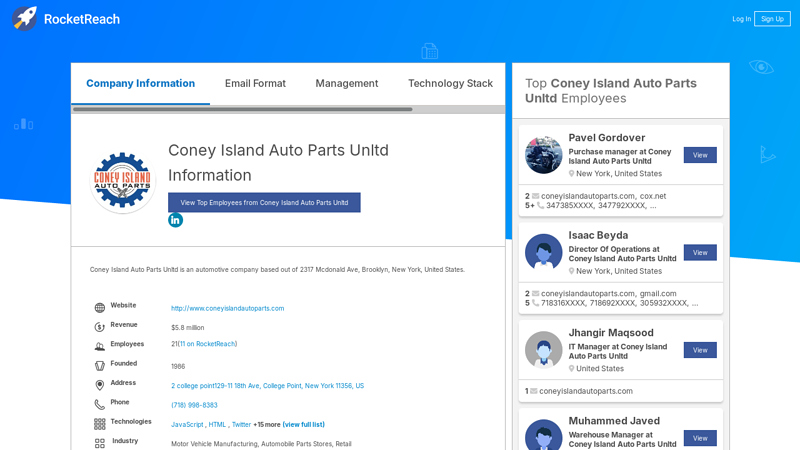Image resolution: width=800 pixels, height=450 pixels.
Task: Click the Muhammed Javed name heading
Action: pyautogui.click(x=614, y=421)
